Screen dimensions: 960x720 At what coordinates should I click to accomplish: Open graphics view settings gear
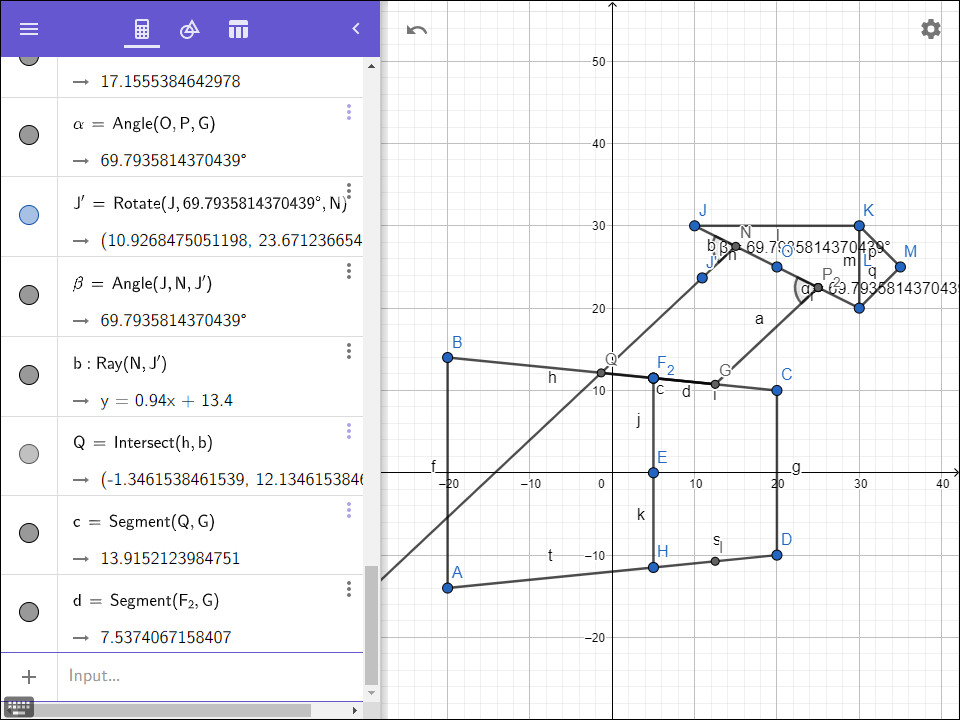[931, 29]
